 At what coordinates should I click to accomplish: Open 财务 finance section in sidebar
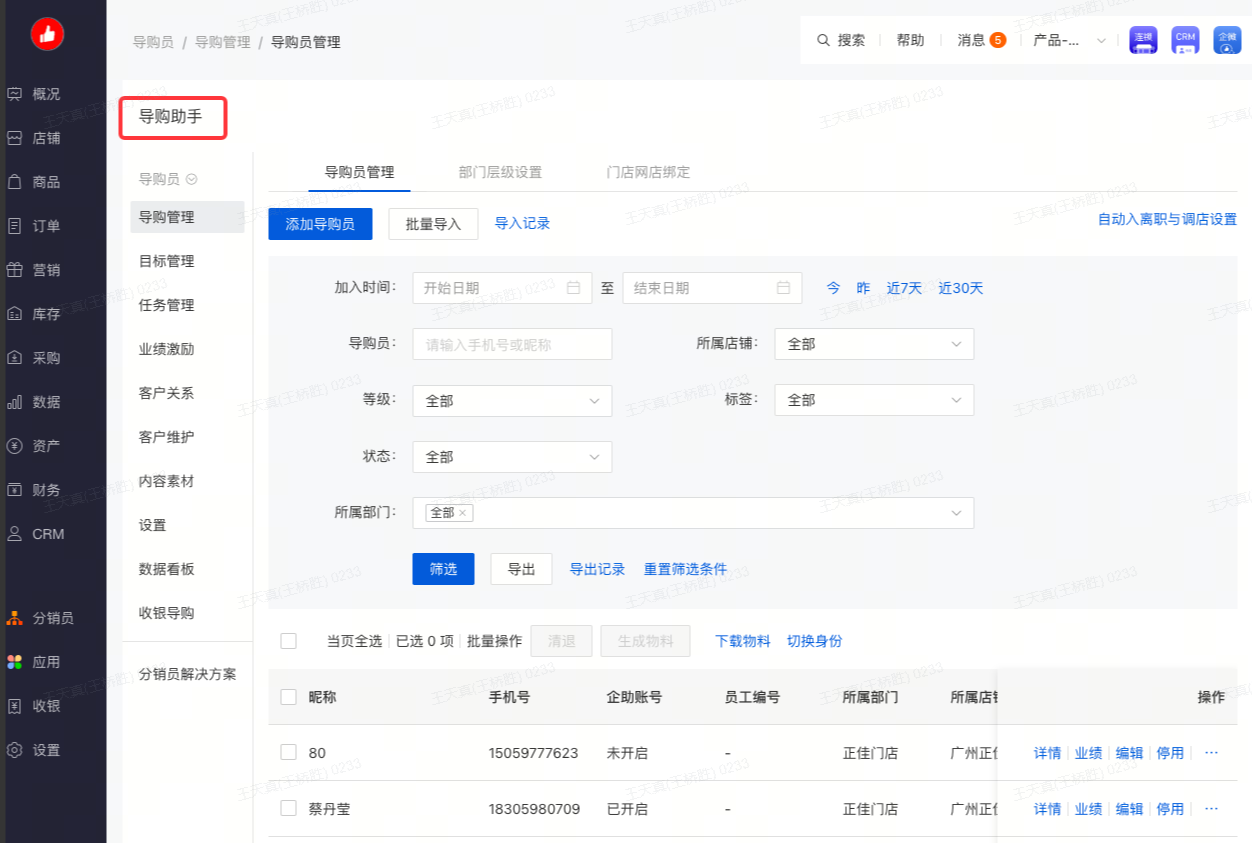tap(34, 490)
